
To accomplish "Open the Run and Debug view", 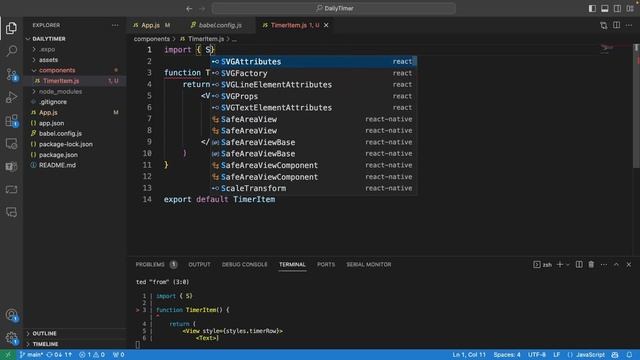I will click(11, 97).
